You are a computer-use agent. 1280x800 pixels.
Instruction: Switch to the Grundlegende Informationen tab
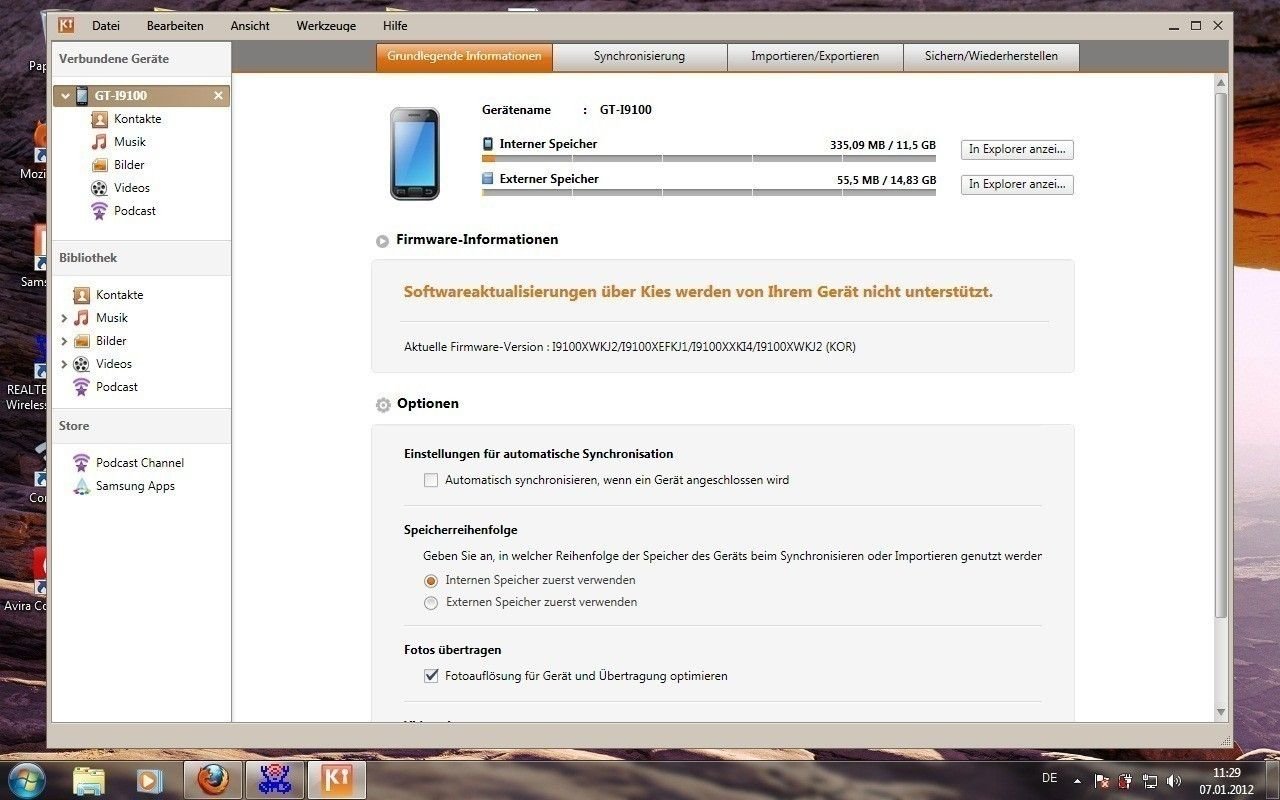(x=464, y=57)
